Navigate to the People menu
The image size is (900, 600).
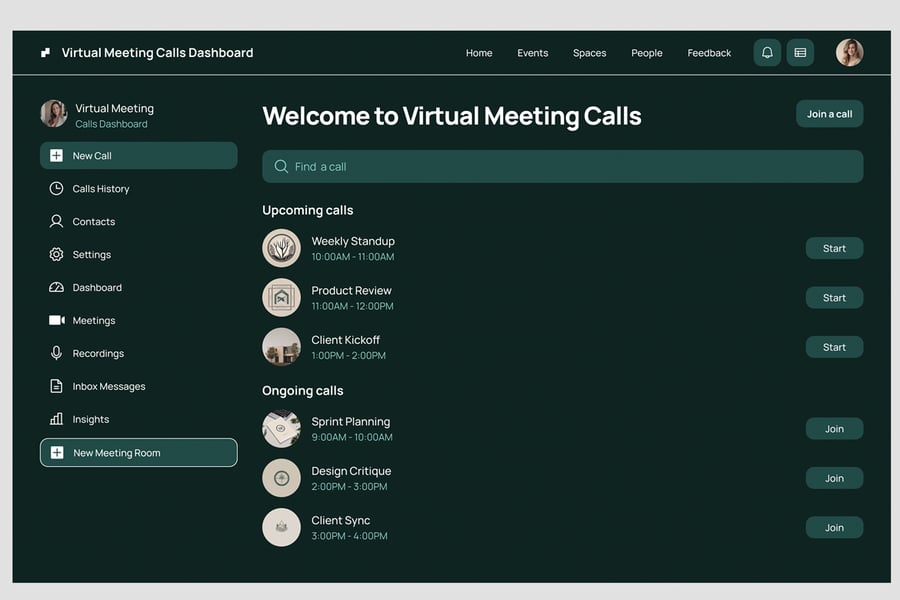(646, 53)
